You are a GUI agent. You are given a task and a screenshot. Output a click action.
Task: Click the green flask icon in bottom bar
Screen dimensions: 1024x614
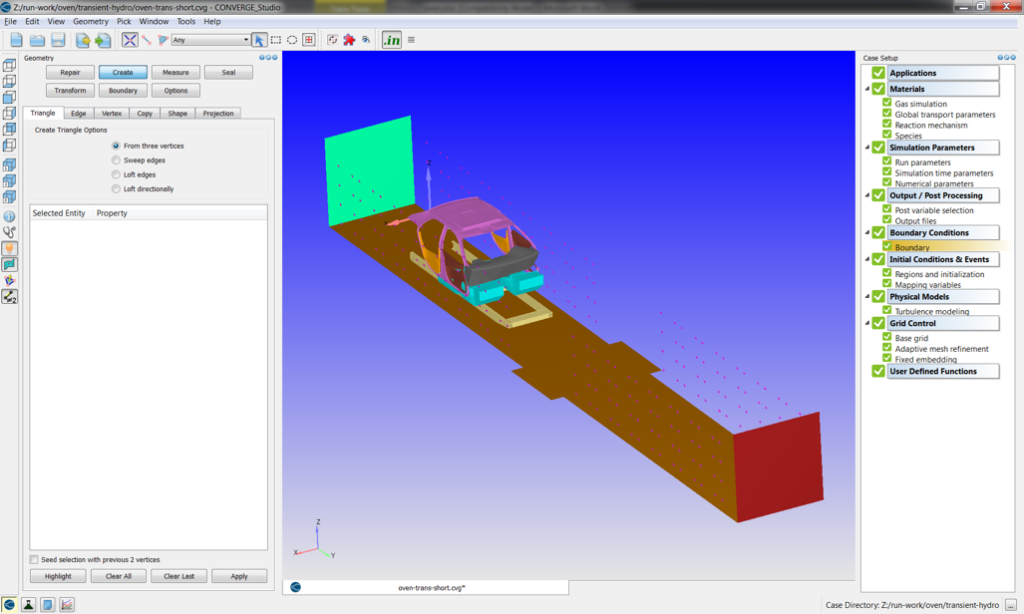click(28, 605)
